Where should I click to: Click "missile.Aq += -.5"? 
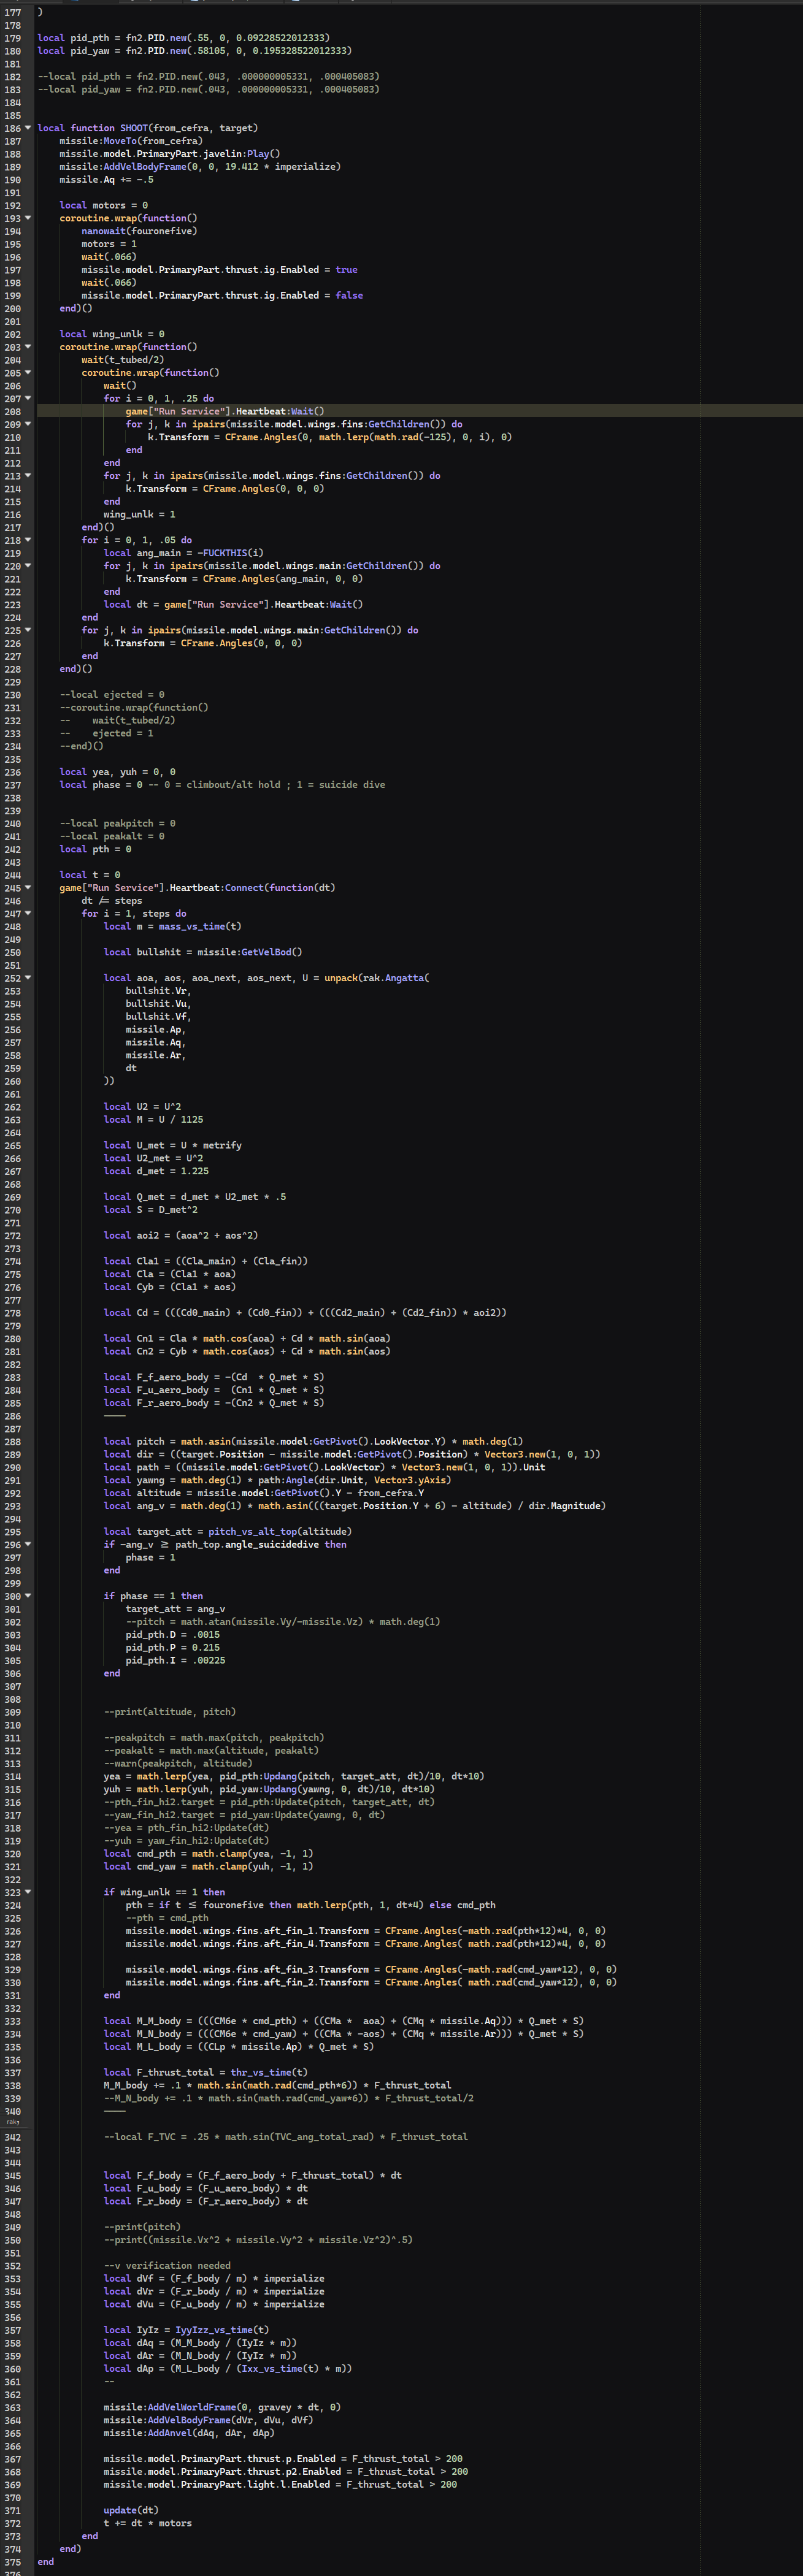[106, 180]
